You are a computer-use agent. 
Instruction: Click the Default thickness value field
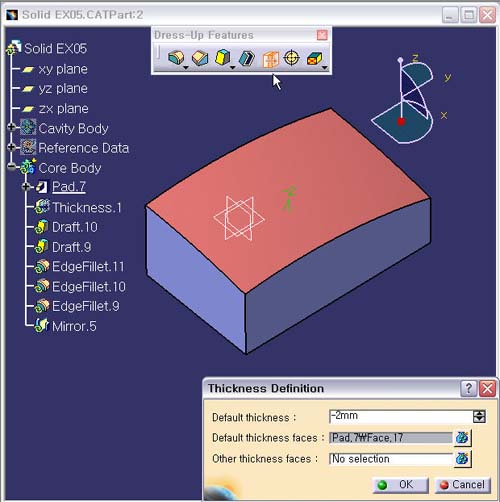401,416
